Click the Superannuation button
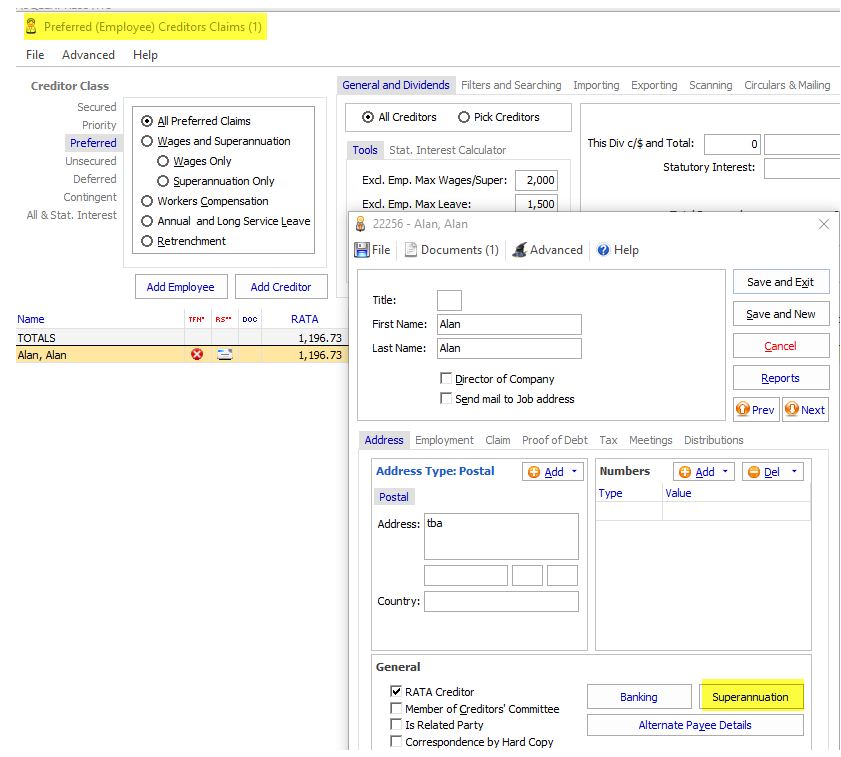 pos(750,697)
